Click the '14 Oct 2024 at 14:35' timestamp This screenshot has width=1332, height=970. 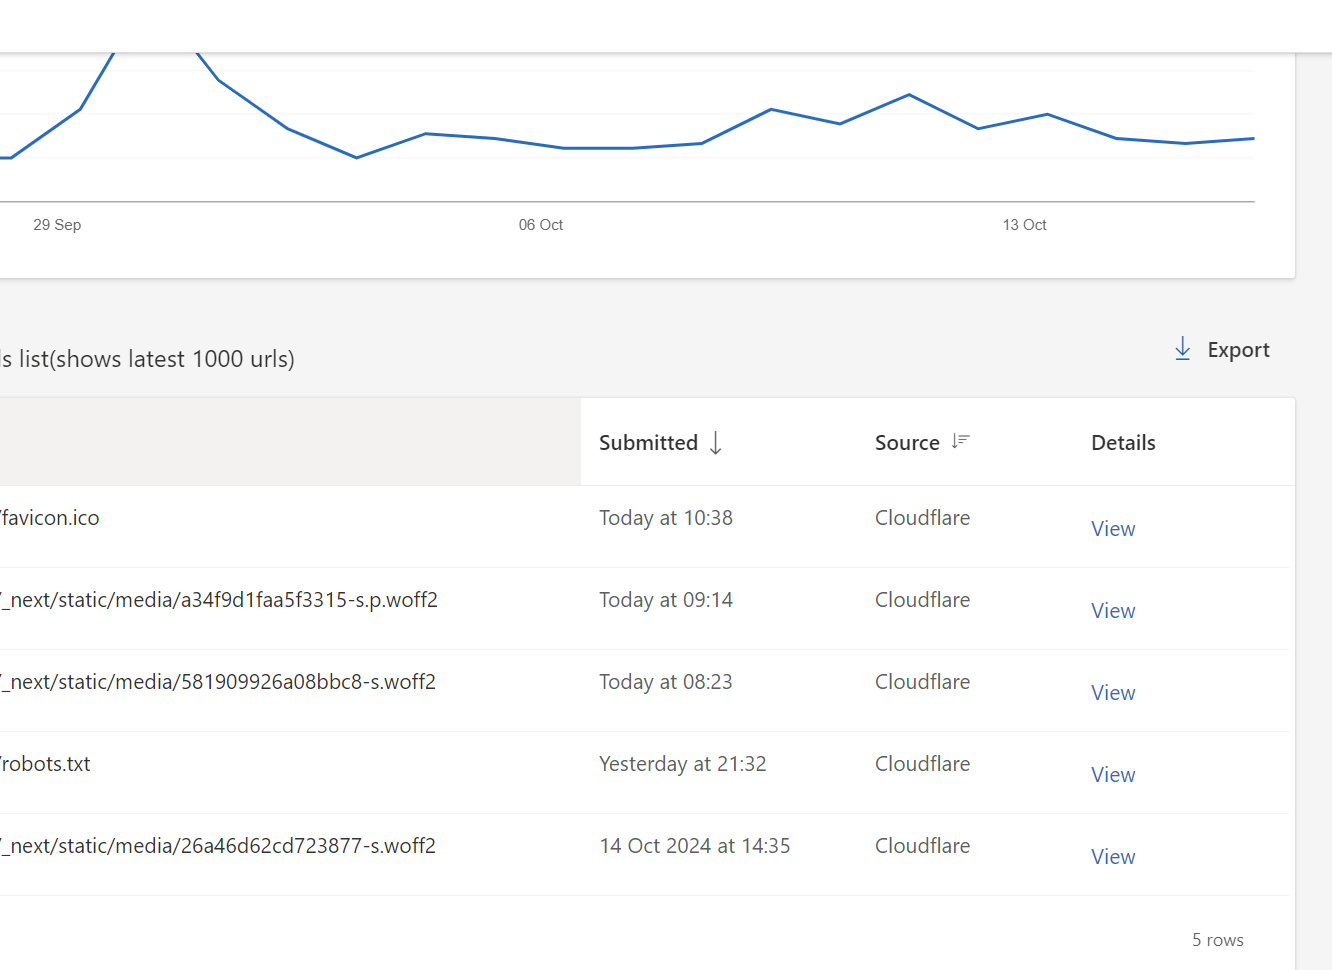[695, 846]
